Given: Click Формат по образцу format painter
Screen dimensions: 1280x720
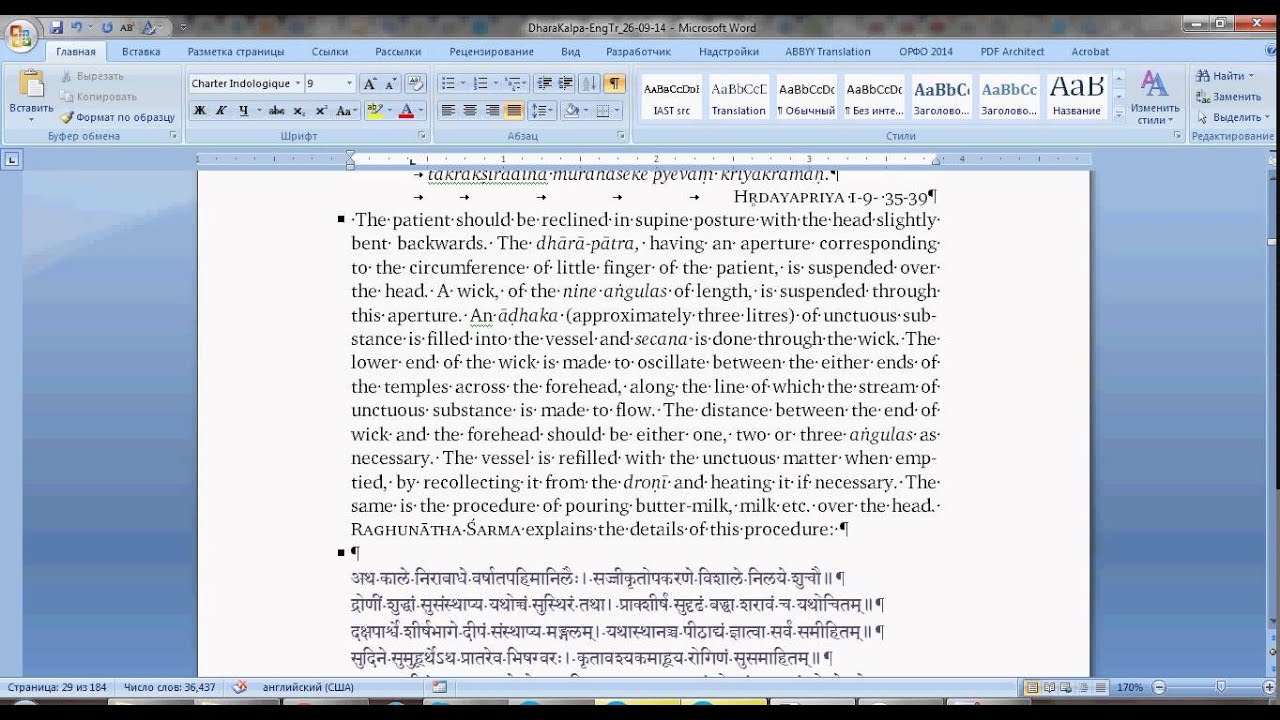Looking at the screenshot, I should tap(117, 117).
